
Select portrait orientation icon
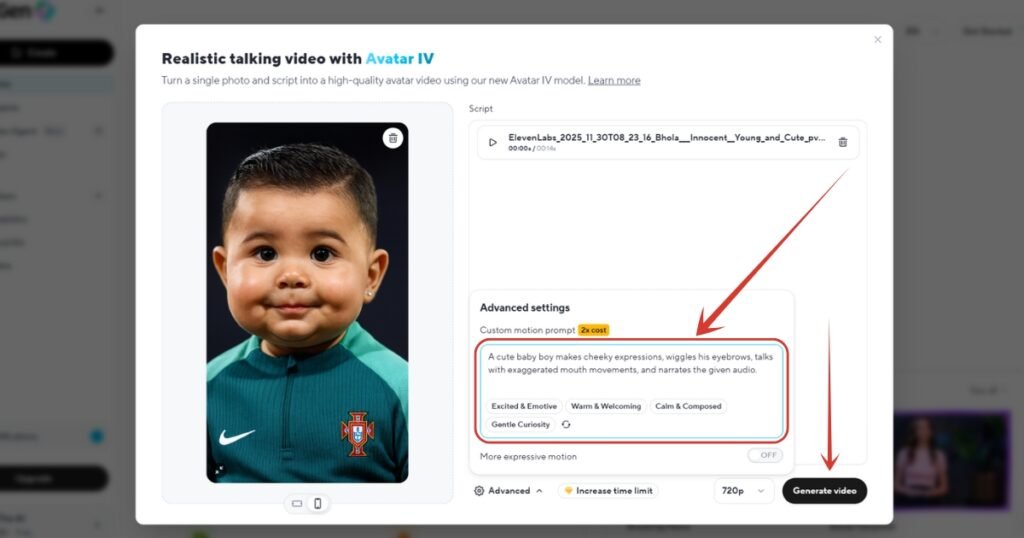318,503
